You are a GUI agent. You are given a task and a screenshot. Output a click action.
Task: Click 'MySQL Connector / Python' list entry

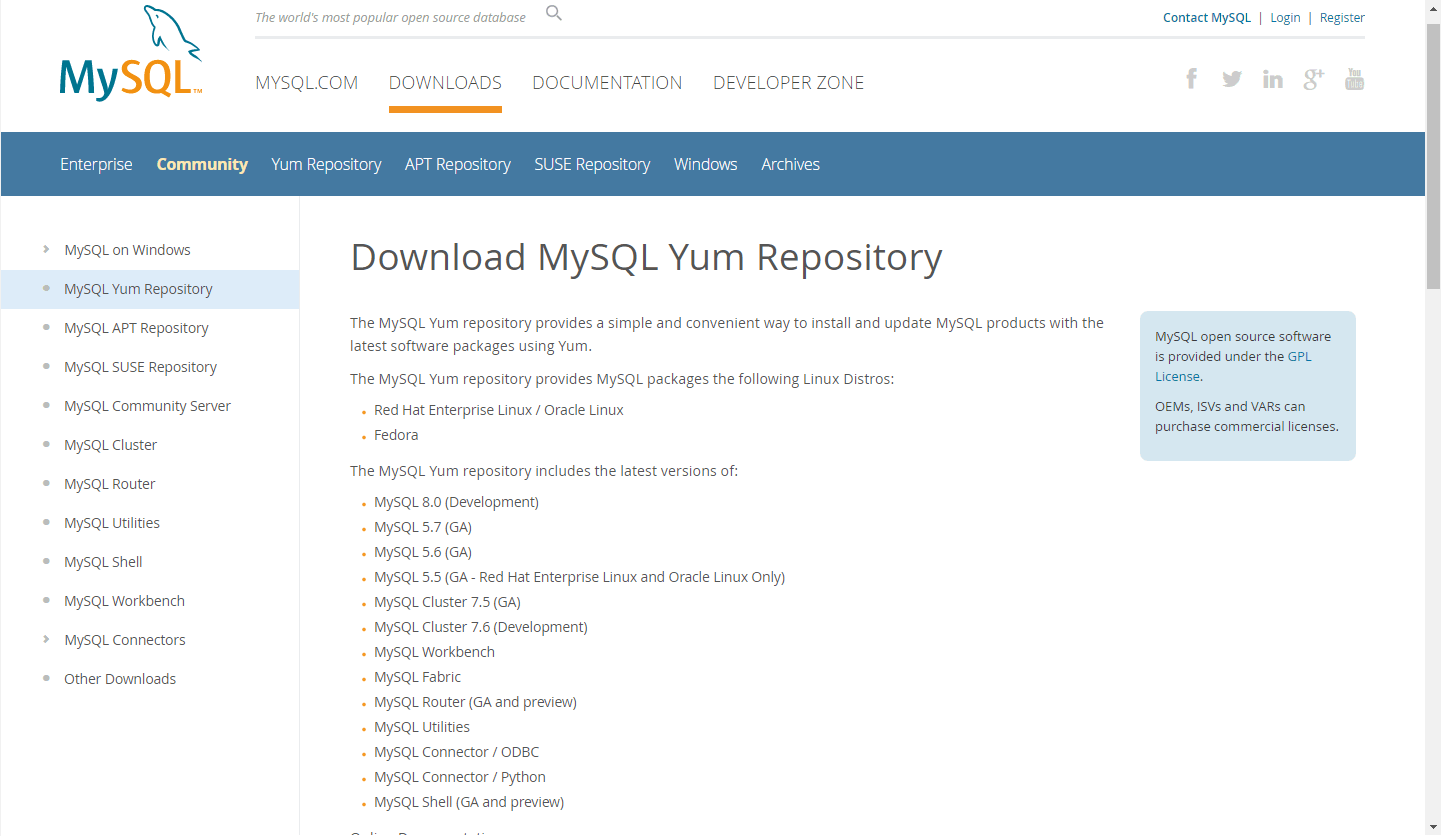pos(460,777)
